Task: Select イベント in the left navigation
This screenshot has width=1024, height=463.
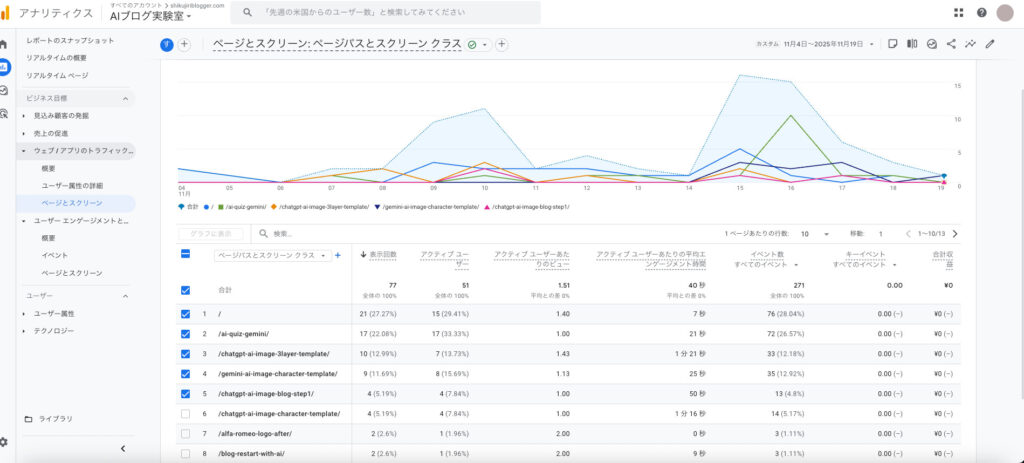Action: pos(55,255)
